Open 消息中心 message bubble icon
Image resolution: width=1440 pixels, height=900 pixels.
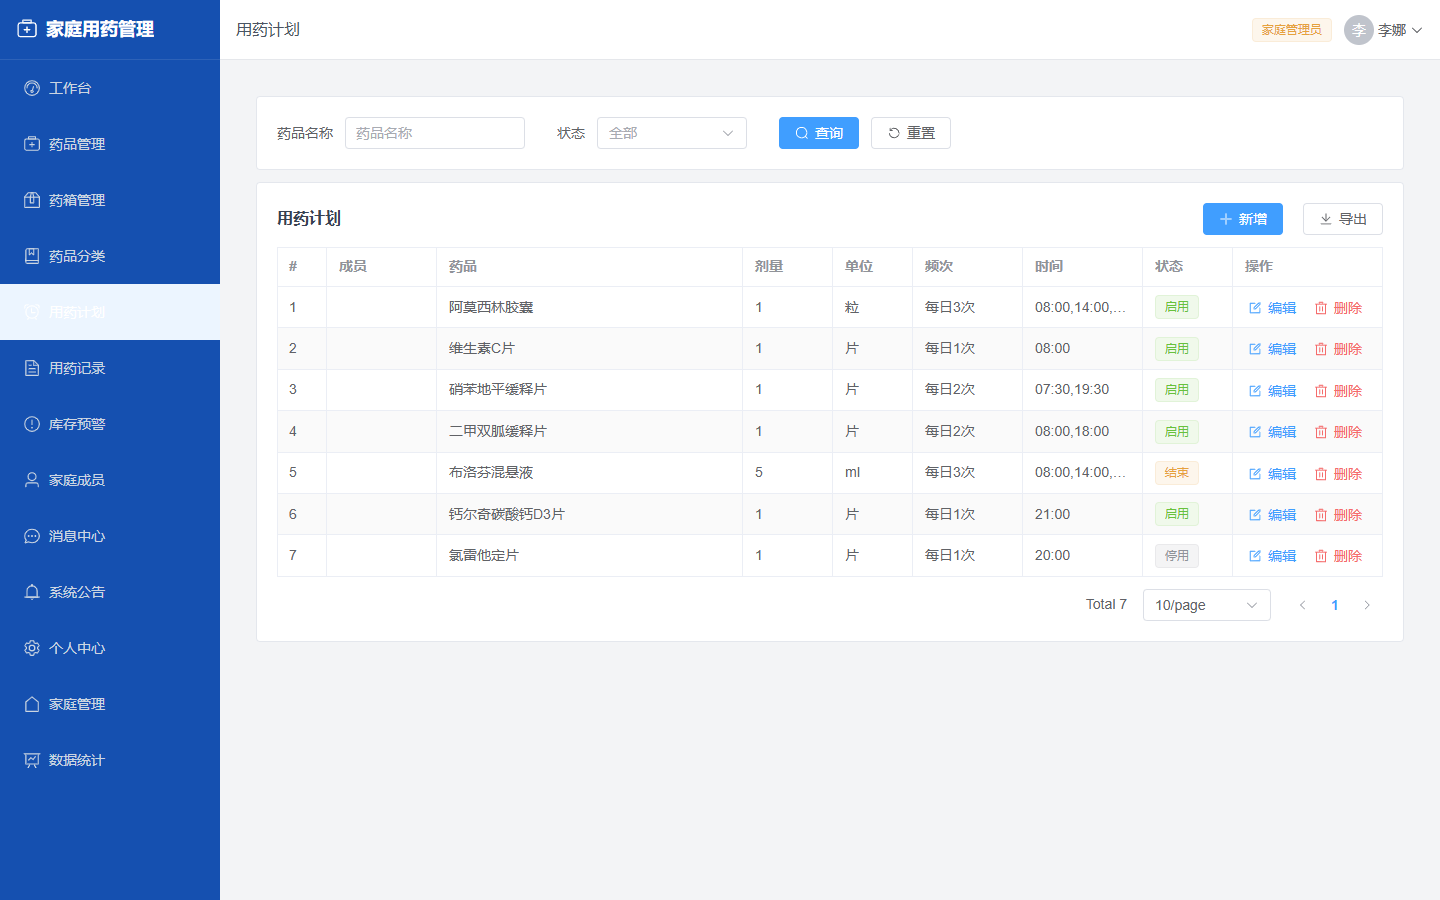click(x=32, y=536)
